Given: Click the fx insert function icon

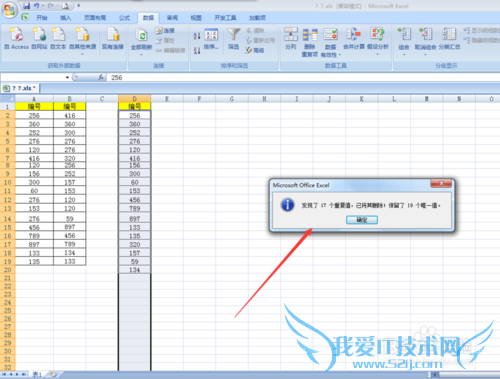Looking at the screenshot, I should (101, 77).
